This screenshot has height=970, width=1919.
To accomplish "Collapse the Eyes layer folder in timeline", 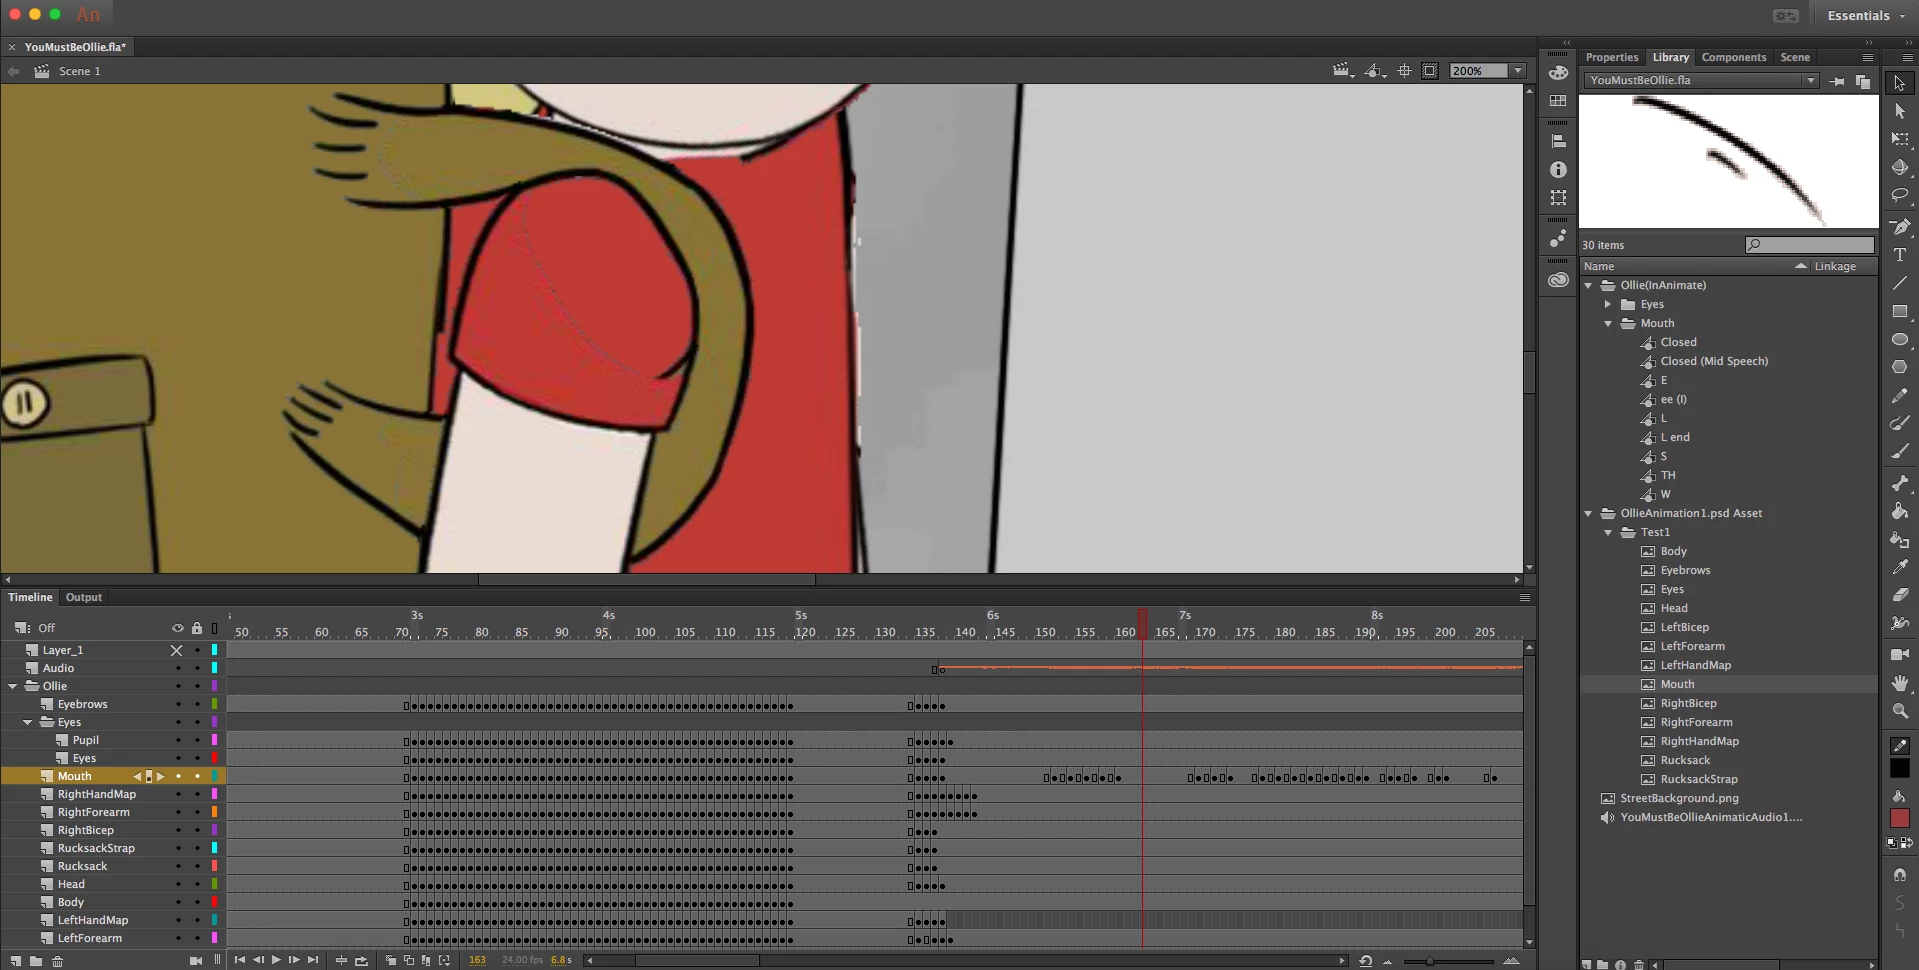I will click(x=28, y=722).
